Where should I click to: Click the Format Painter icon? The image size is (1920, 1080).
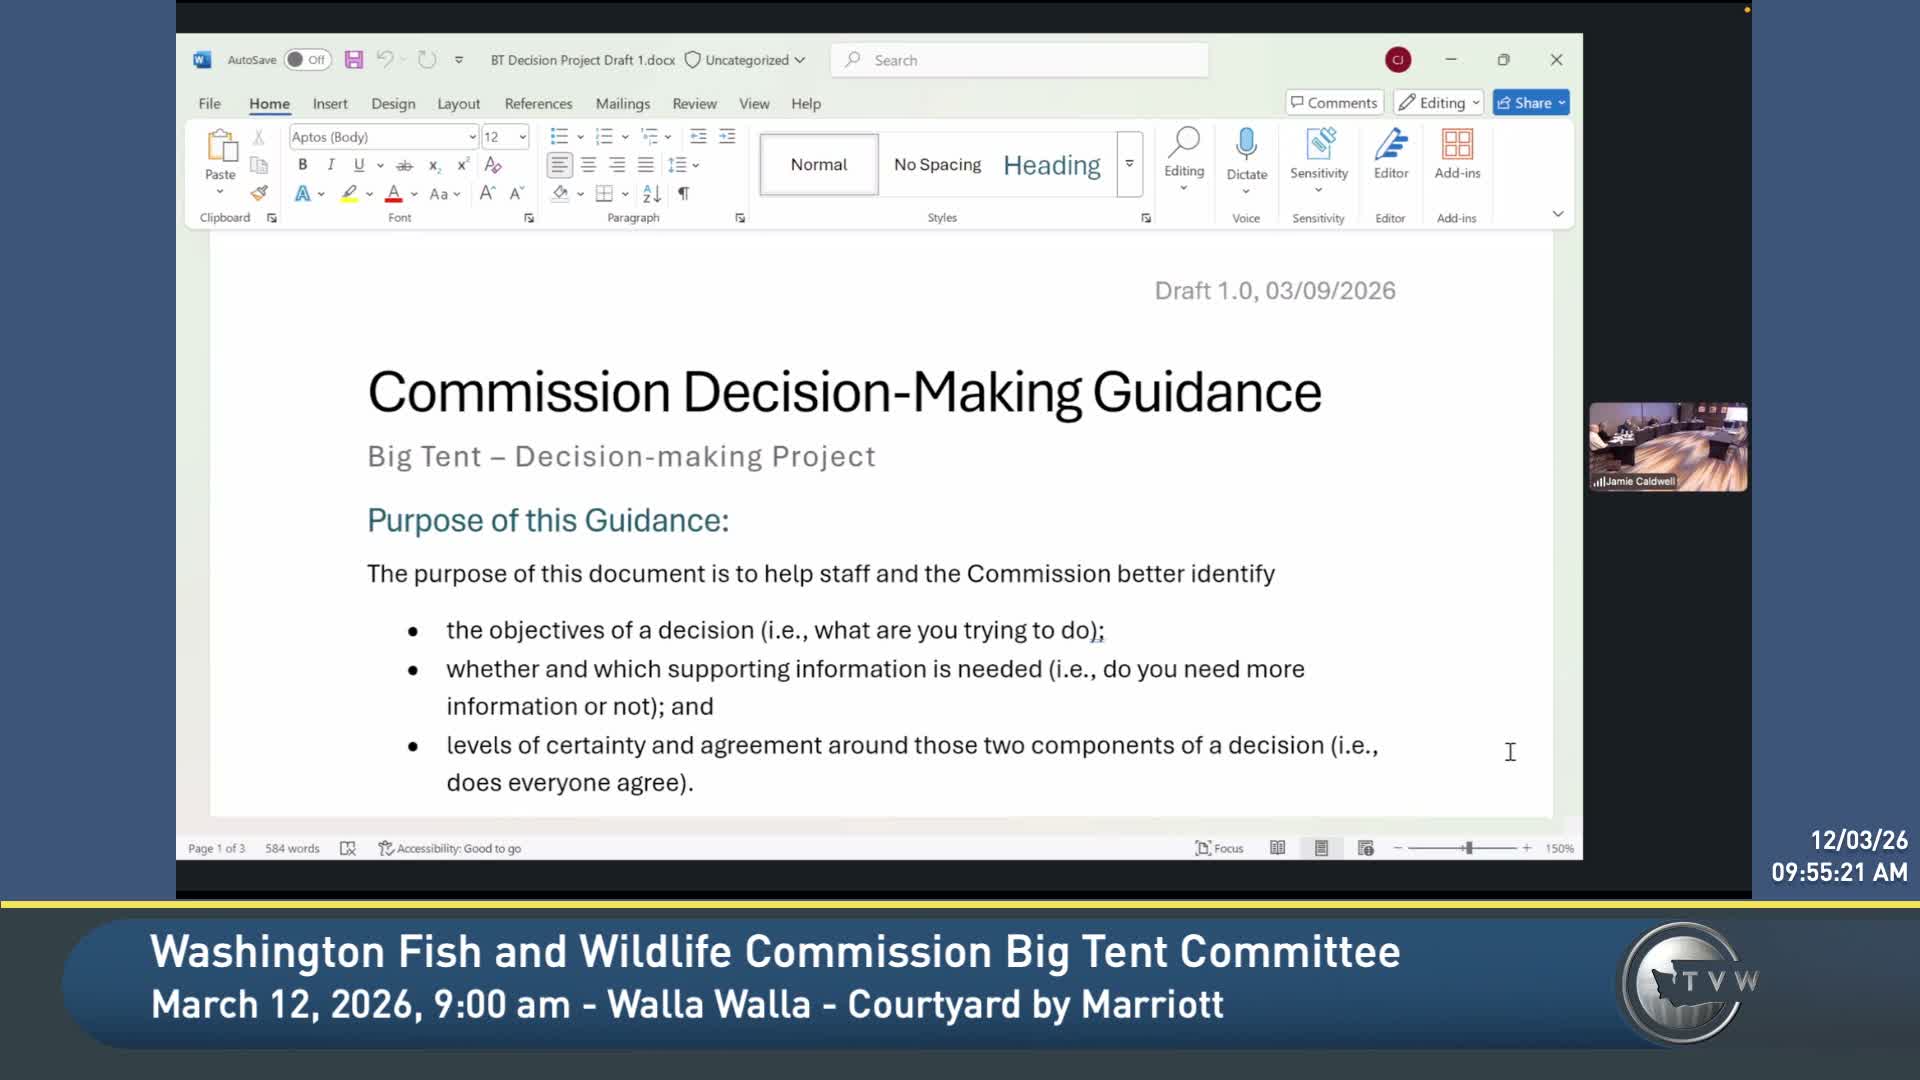click(259, 193)
